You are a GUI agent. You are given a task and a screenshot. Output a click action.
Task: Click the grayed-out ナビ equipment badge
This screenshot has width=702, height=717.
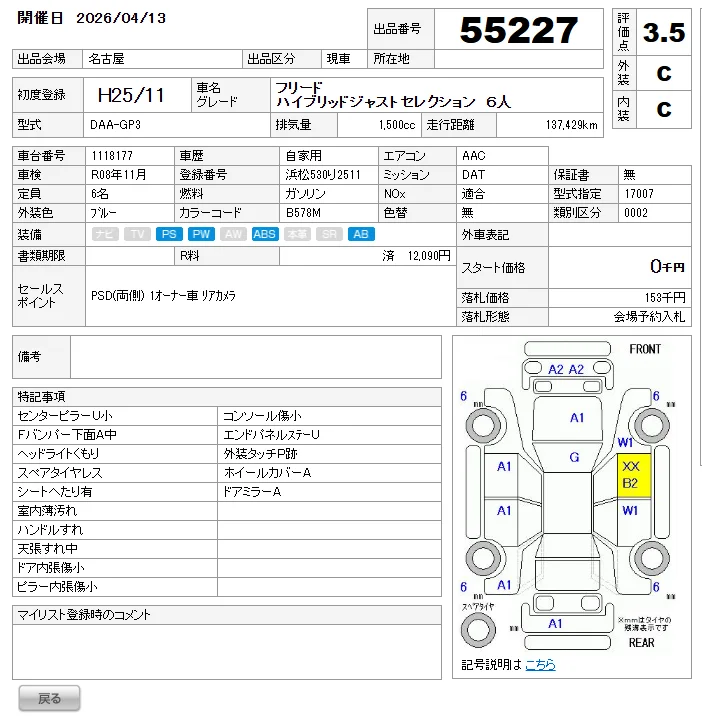[x=105, y=234]
